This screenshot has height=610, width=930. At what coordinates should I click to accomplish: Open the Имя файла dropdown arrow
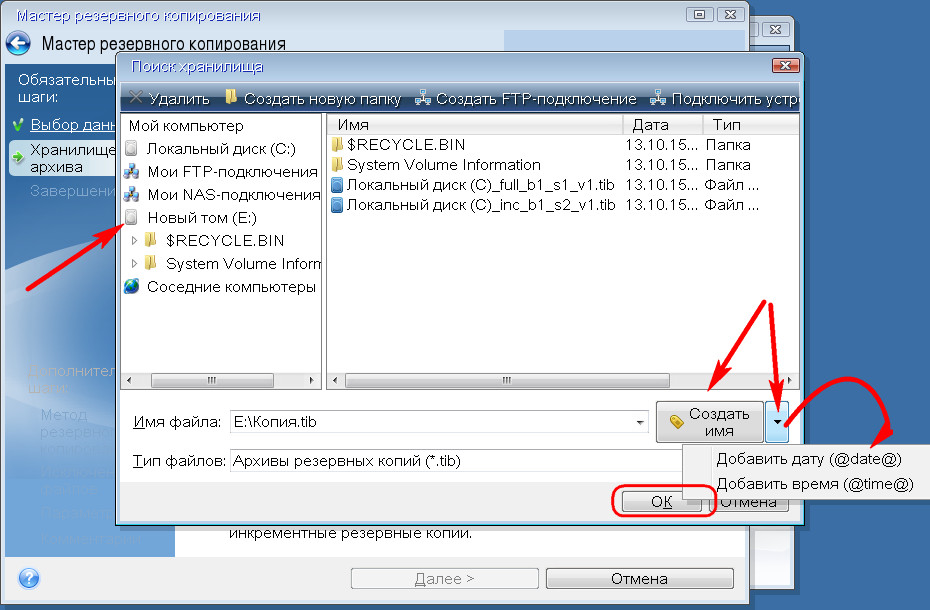tap(638, 422)
